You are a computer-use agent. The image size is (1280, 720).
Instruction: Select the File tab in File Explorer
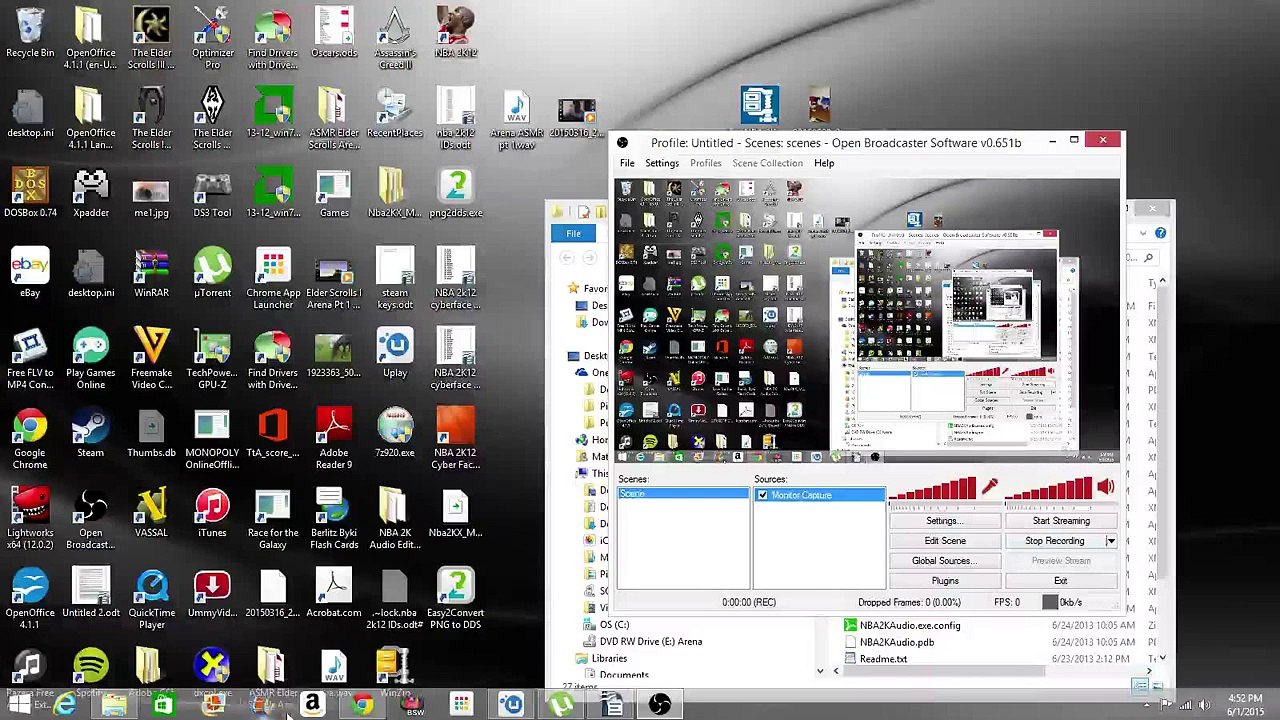(x=573, y=233)
